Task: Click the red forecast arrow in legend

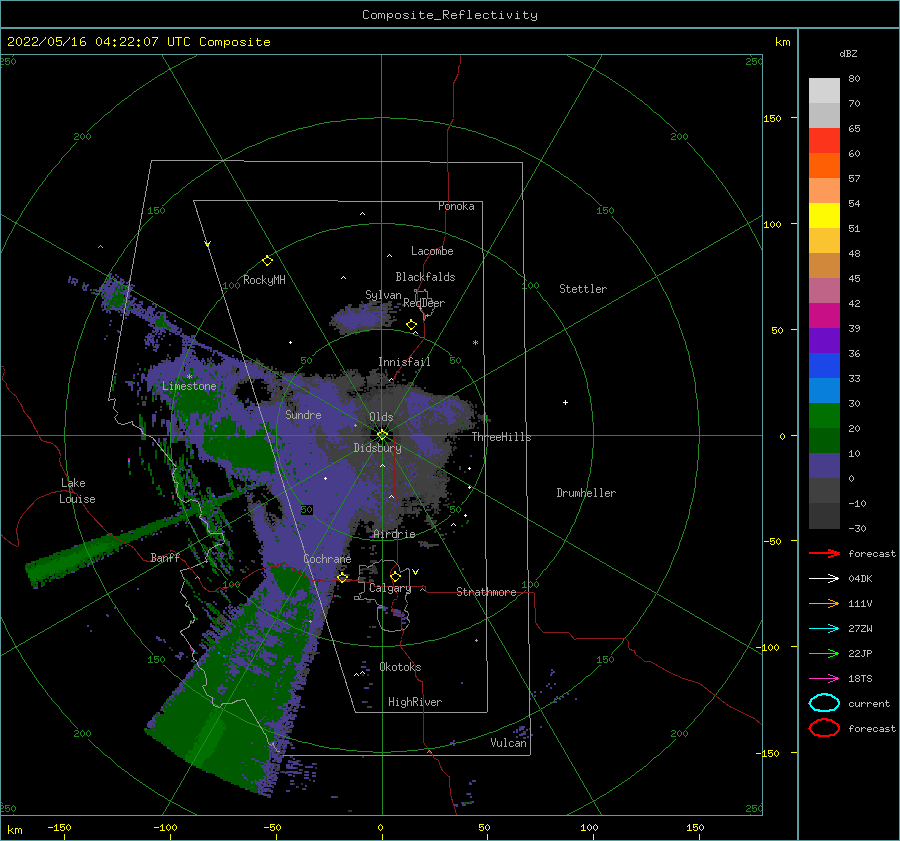Action: [x=824, y=553]
